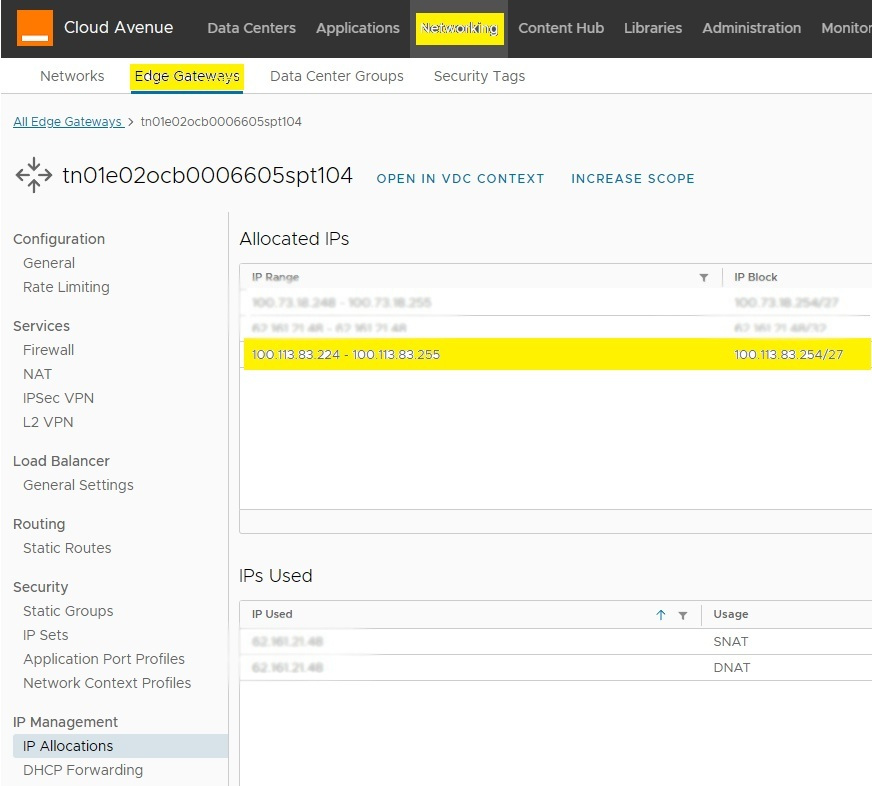
Task: Open the Data Centers top menu
Action: coord(251,28)
